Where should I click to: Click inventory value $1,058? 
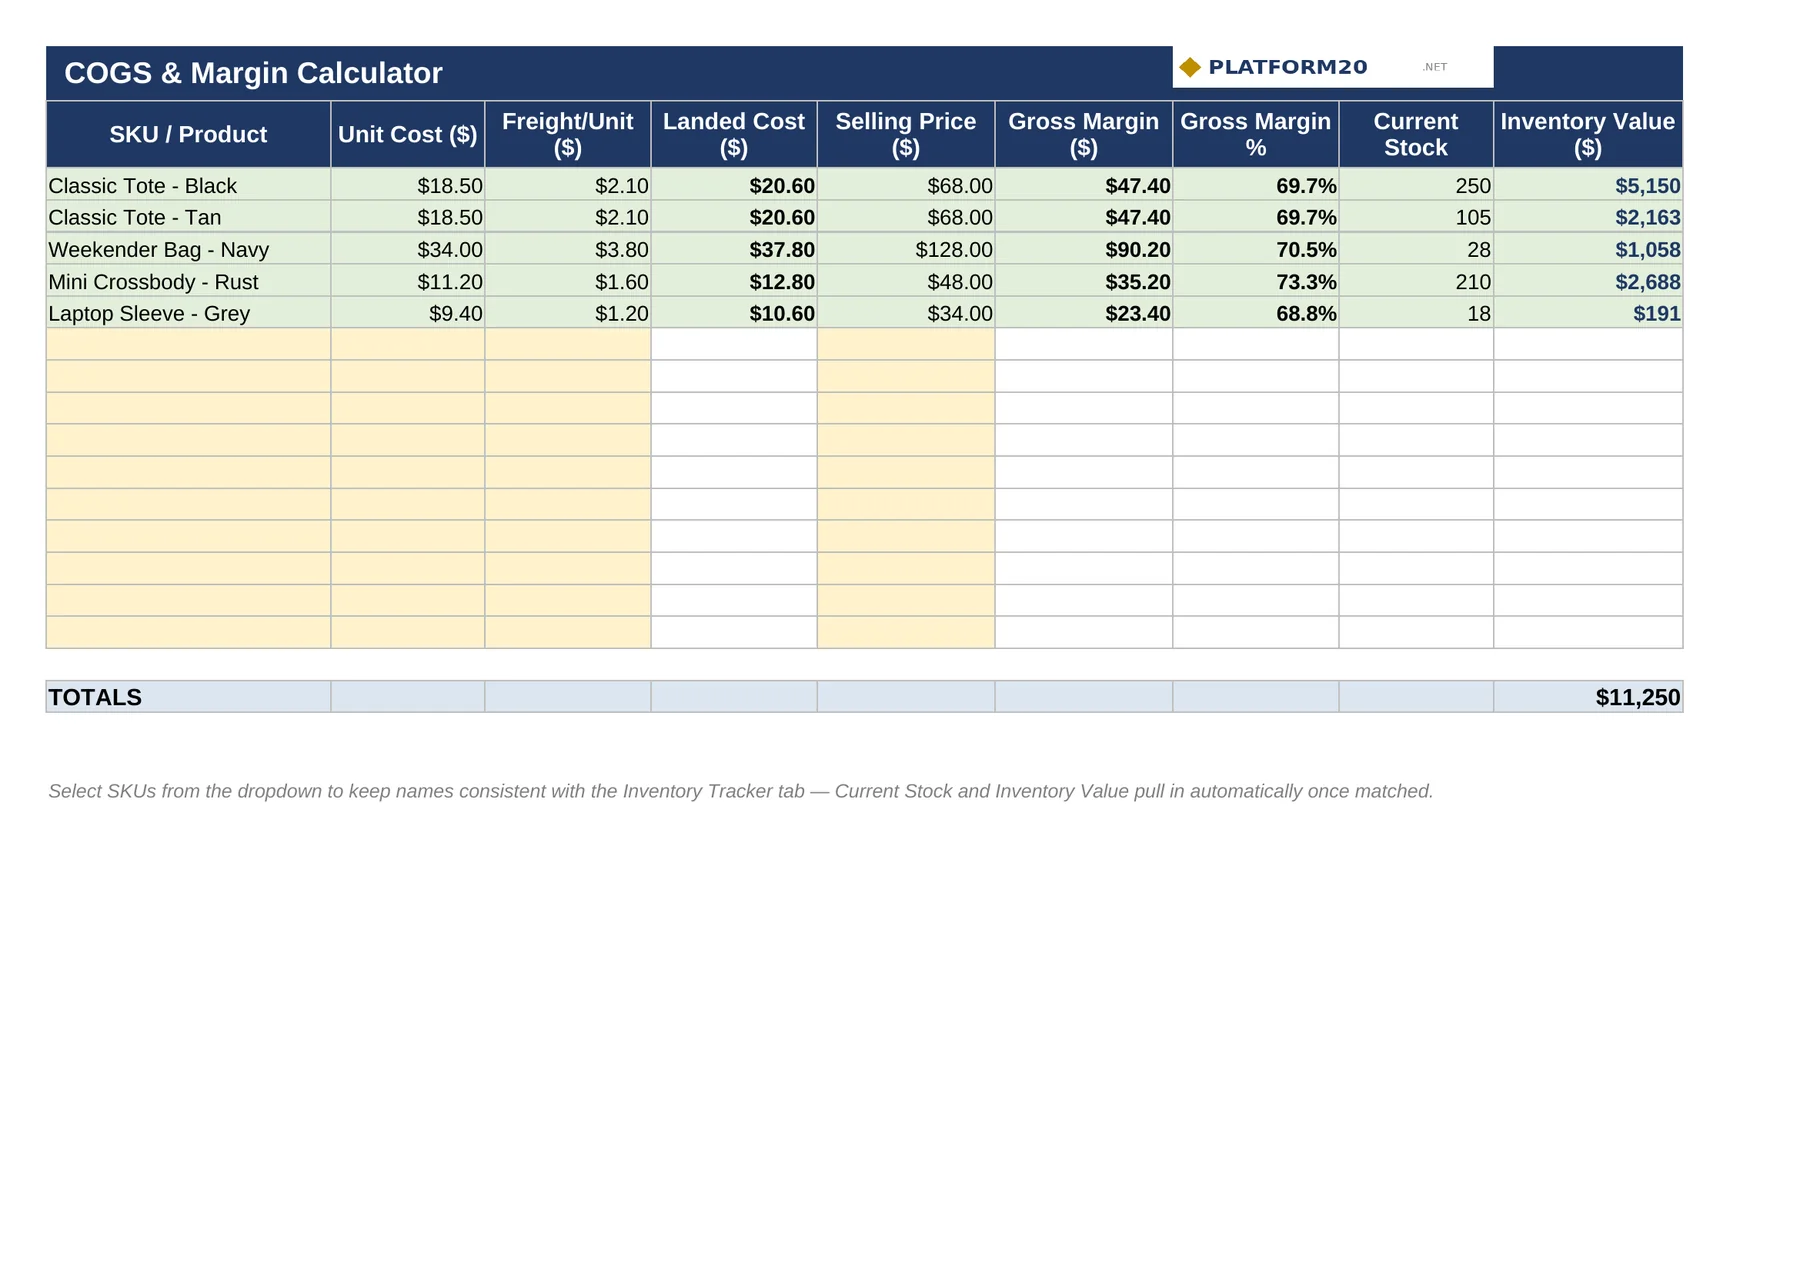coord(1588,249)
